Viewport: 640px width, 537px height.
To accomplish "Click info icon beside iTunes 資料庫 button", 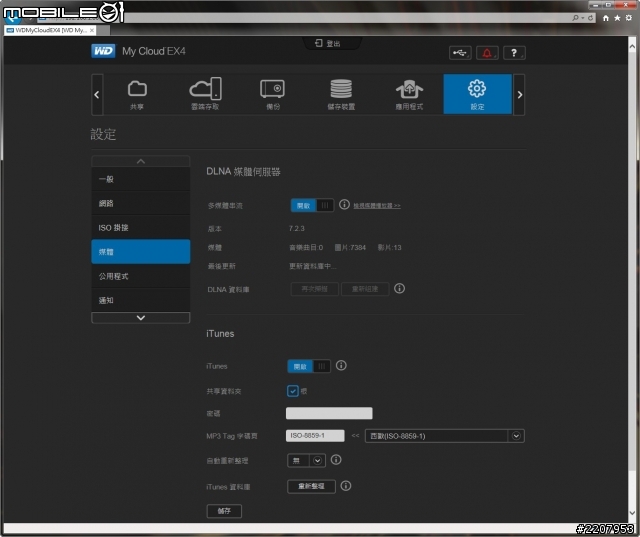I will (x=345, y=486).
